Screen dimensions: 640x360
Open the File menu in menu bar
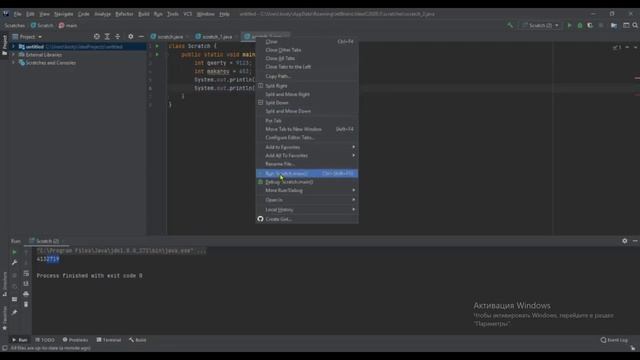[18, 14]
